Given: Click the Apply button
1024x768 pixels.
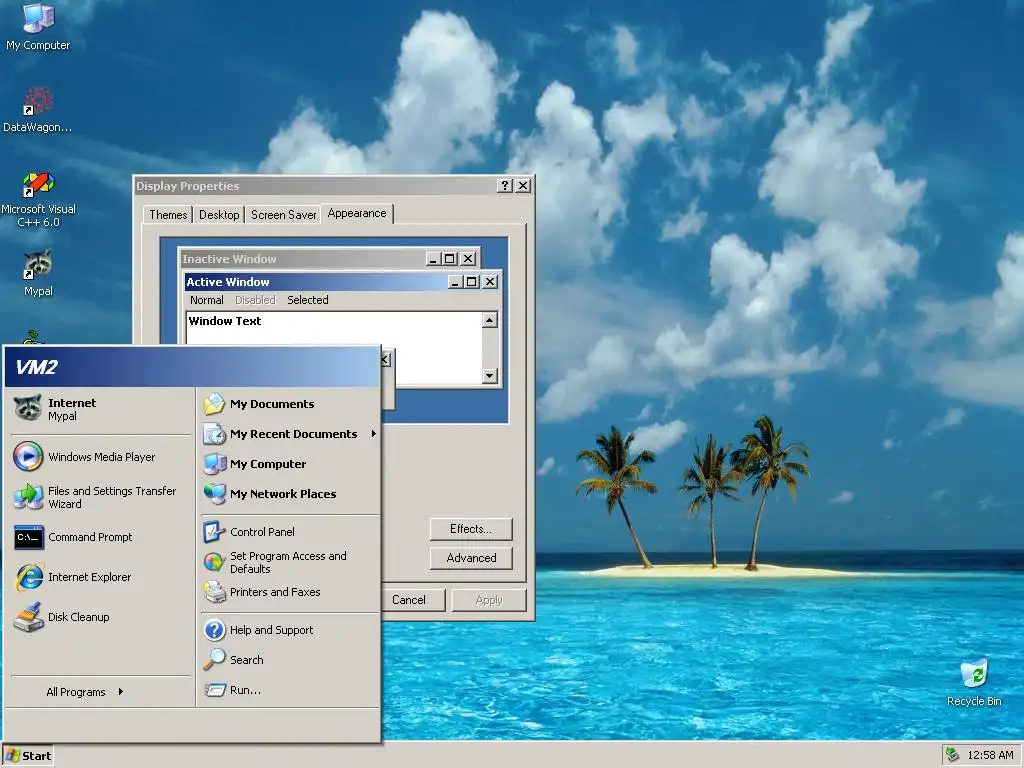Looking at the screenshot, I should [x=488, y=600].
